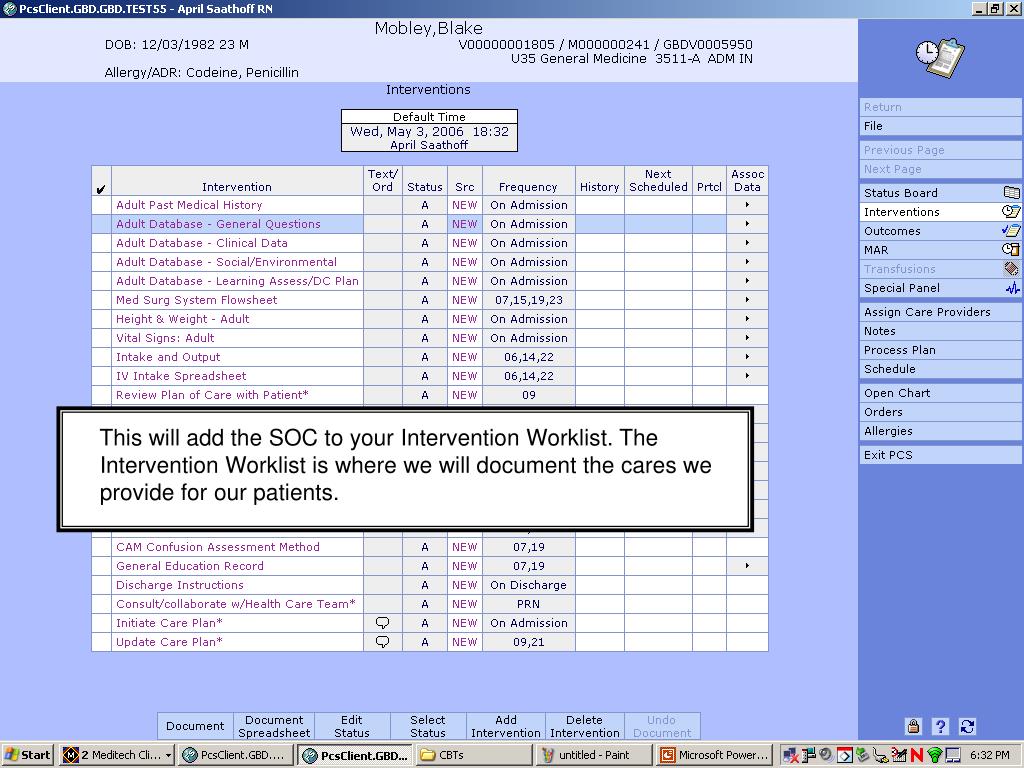Tick the checkbox for Discharge Instructions
This screenshot has width=1024, height=768.
pyautogui.click(x=101, y=585)
